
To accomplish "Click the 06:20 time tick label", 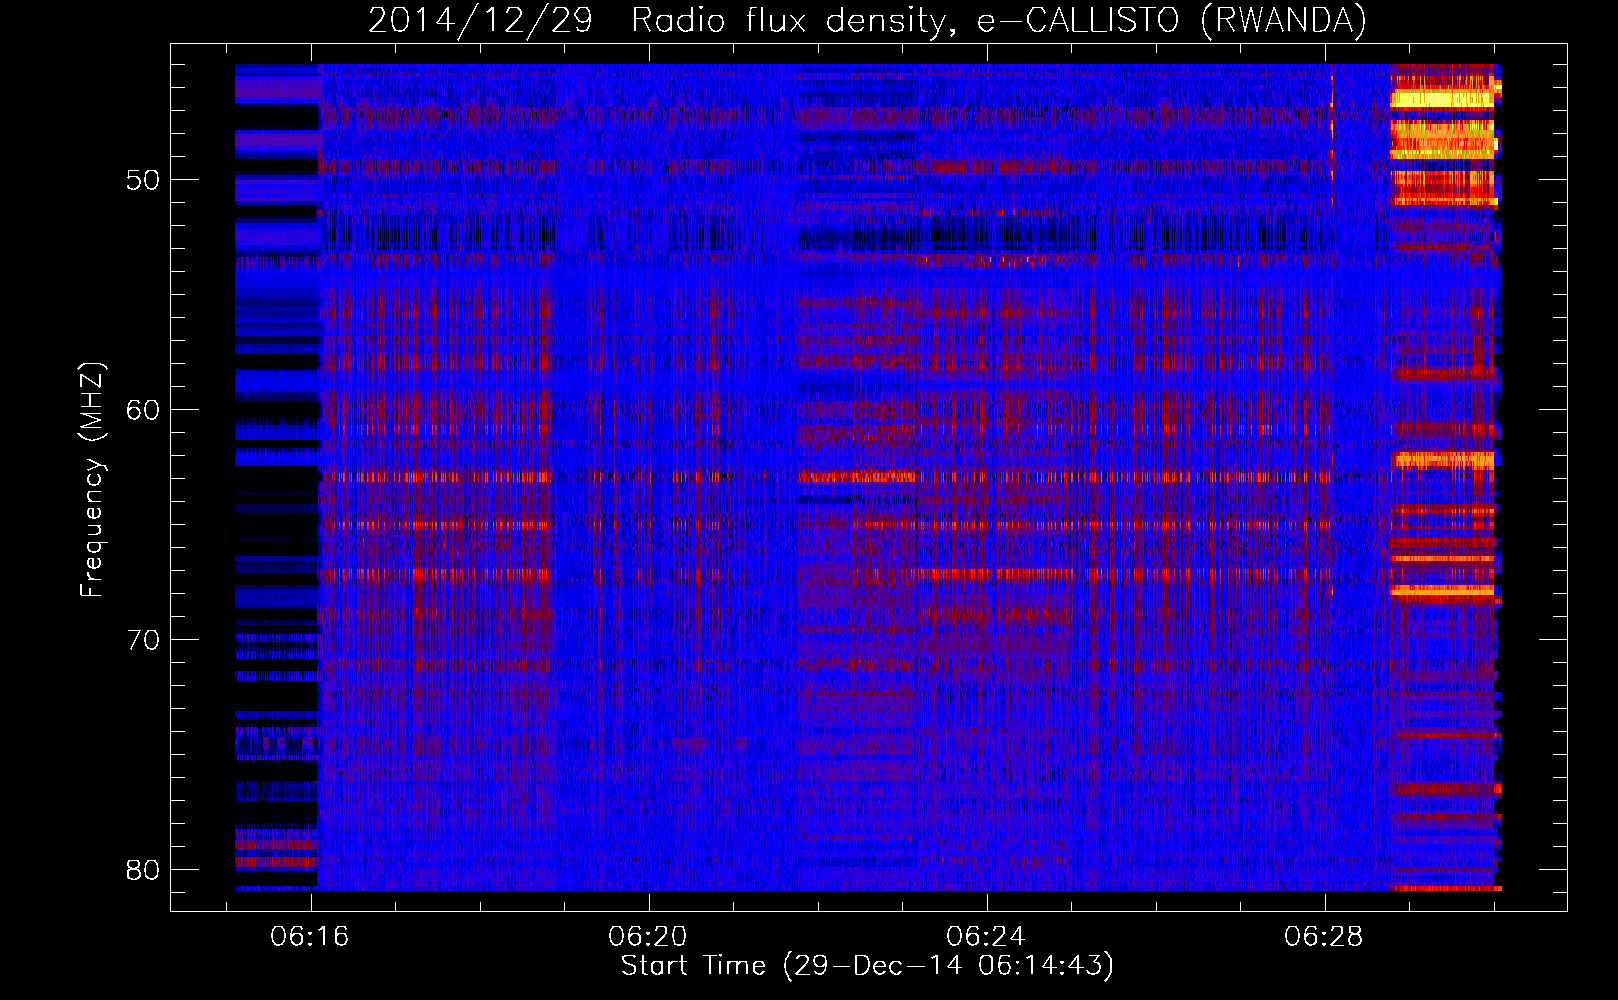I will tap(648, 937).
